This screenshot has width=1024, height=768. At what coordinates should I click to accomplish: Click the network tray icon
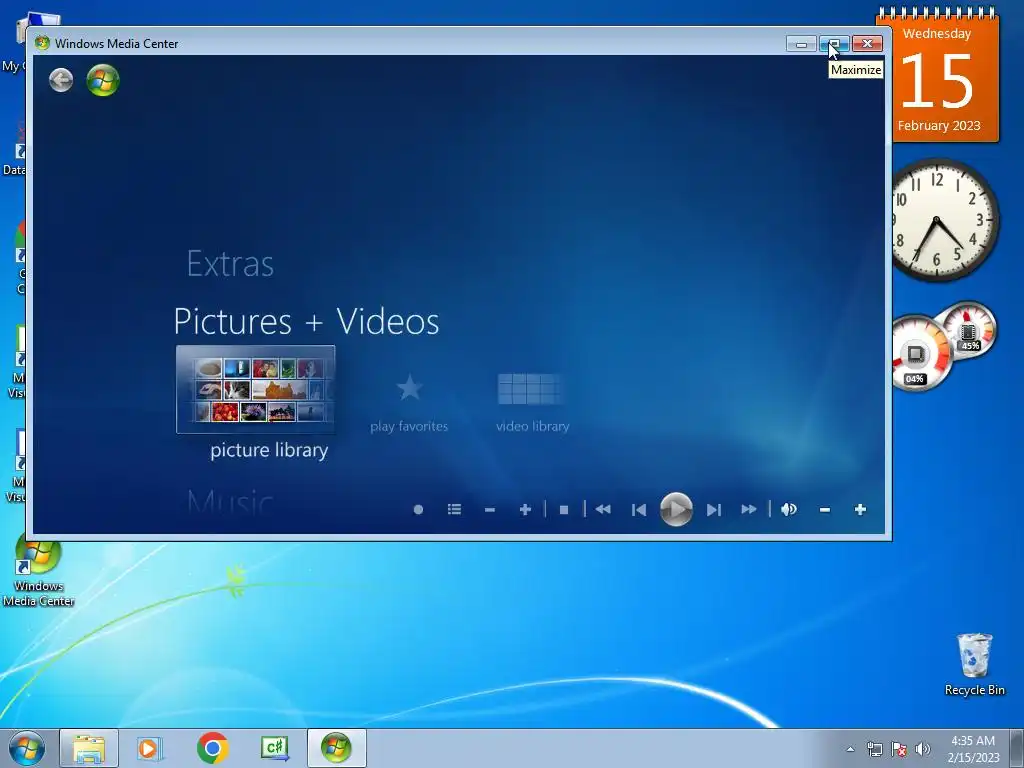[x=874, y=749]
